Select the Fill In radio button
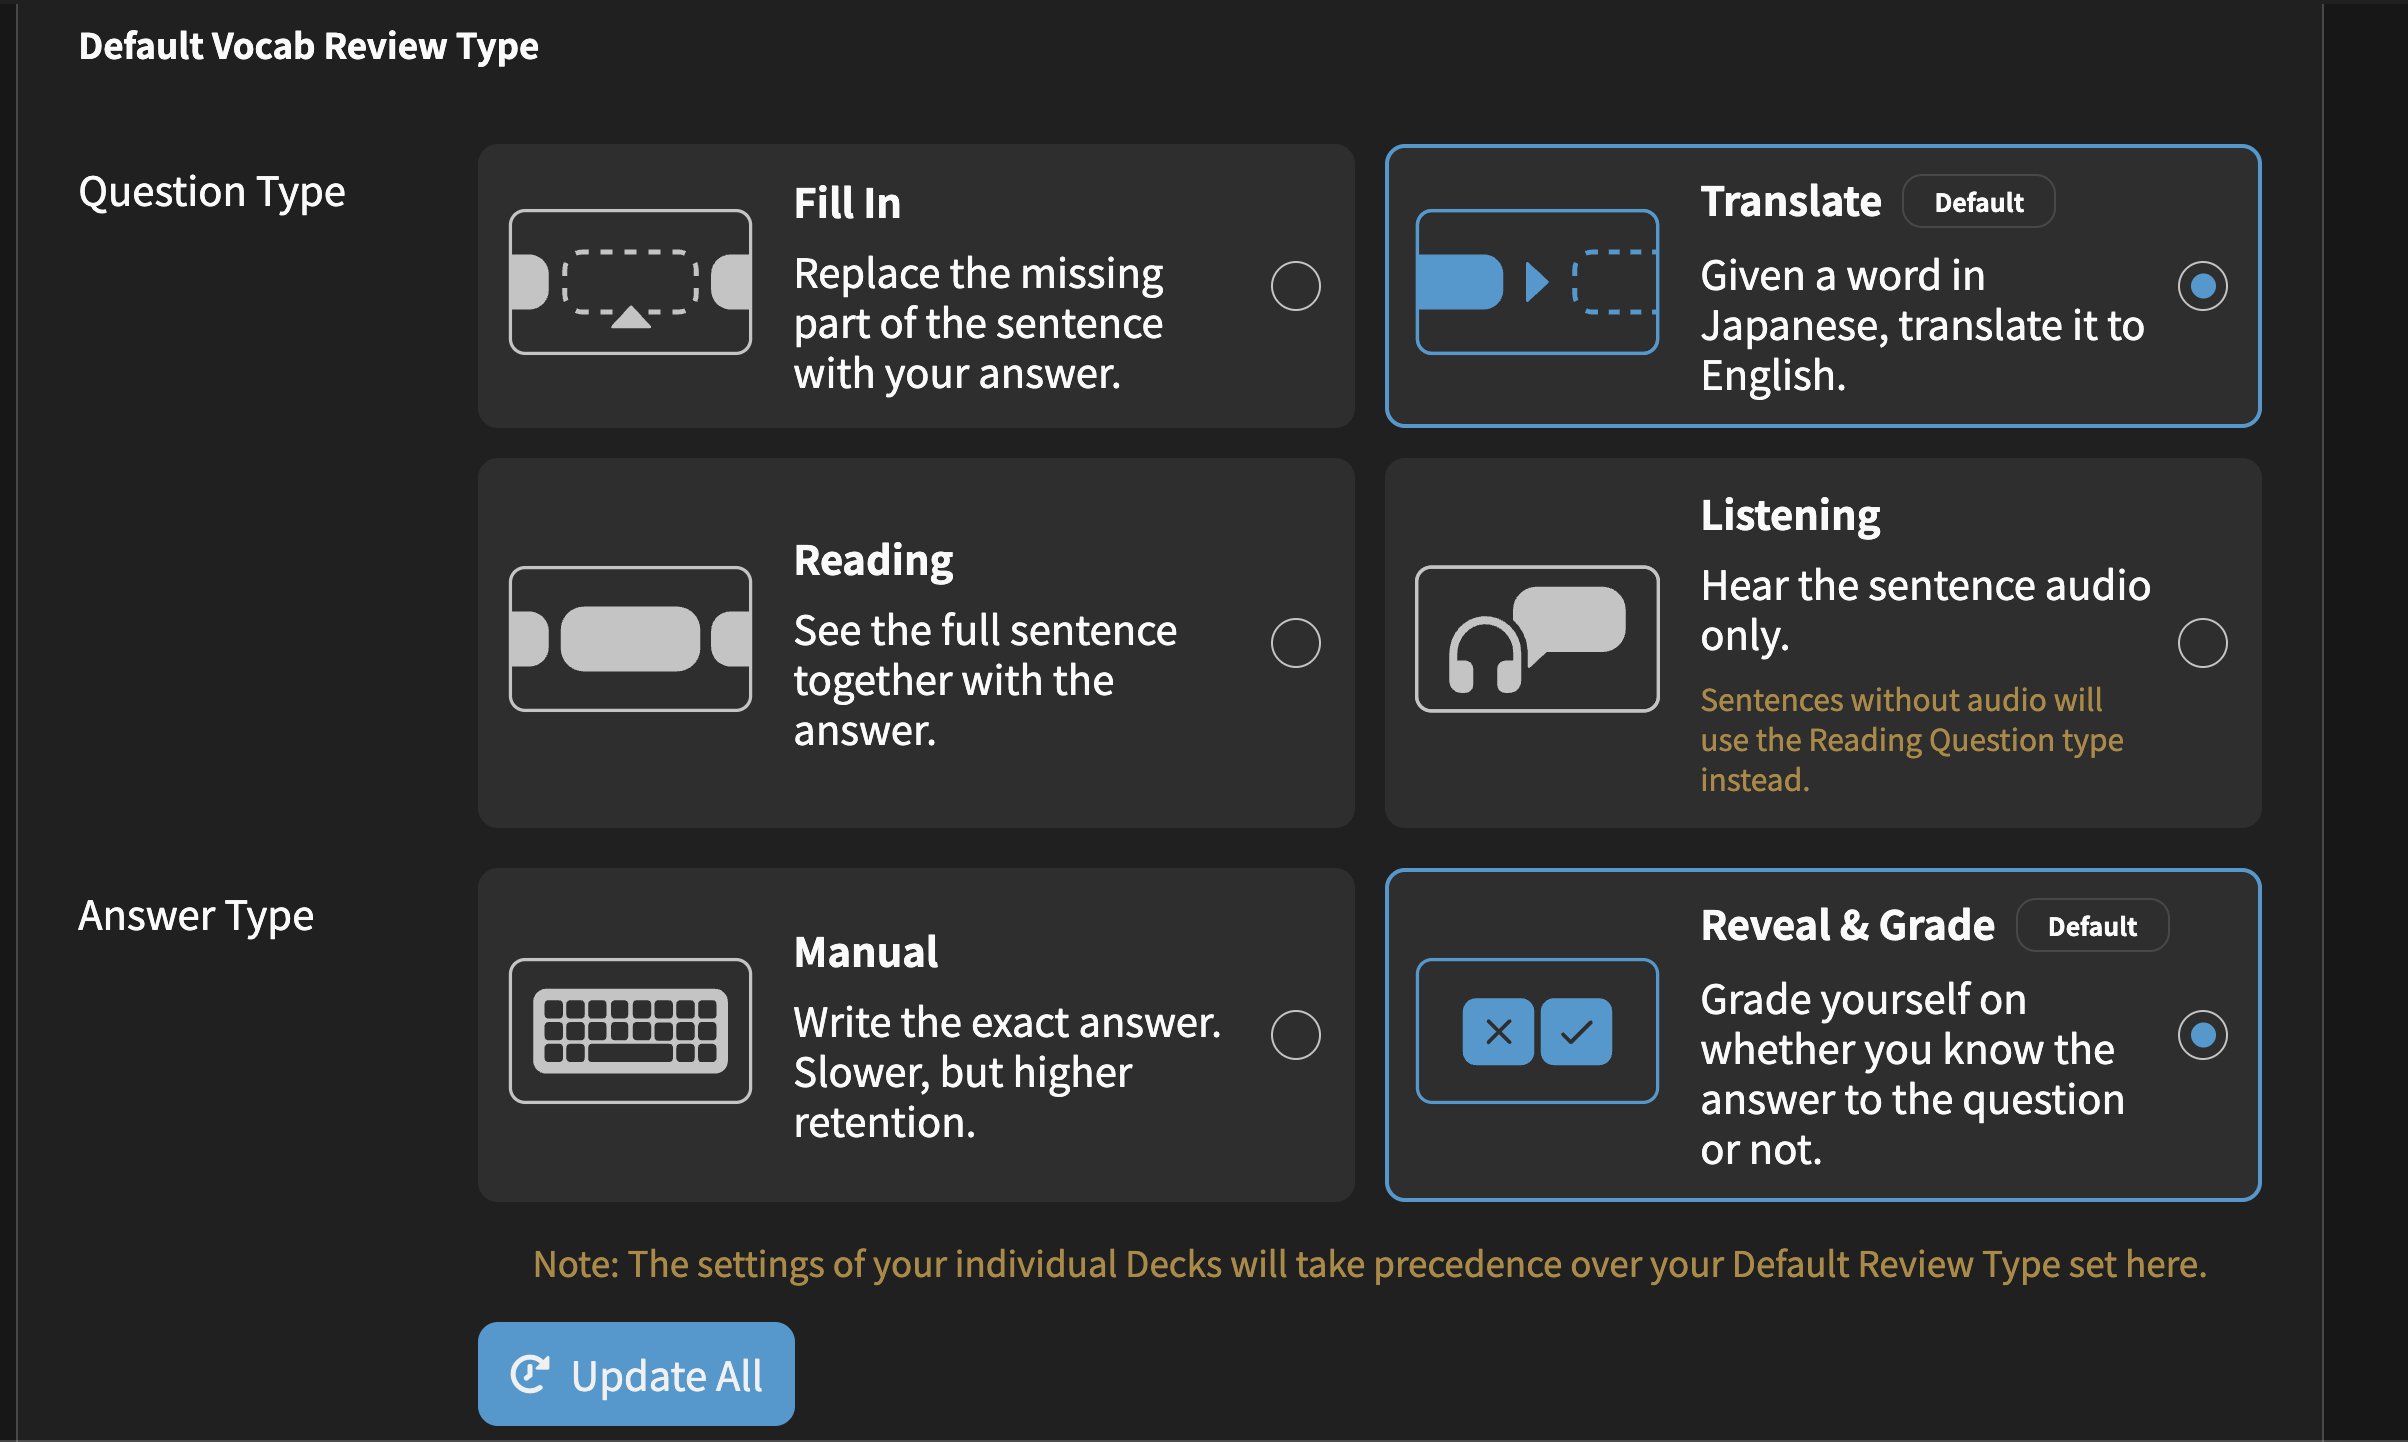Screen dimensions: 2408x1442 pyautogui.click(x=1296, y=286)
